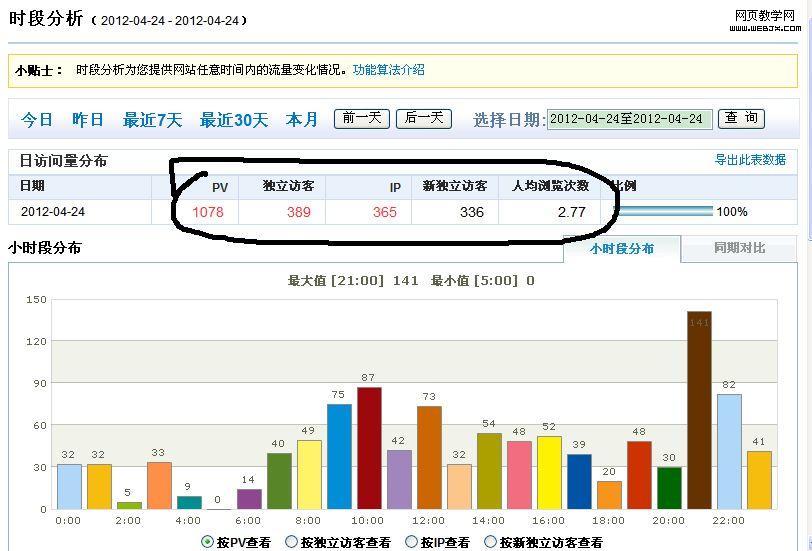812x551 pixels.
Task: Select the 昨日 (yesterday) date range
Action: (x=88, y=120)
